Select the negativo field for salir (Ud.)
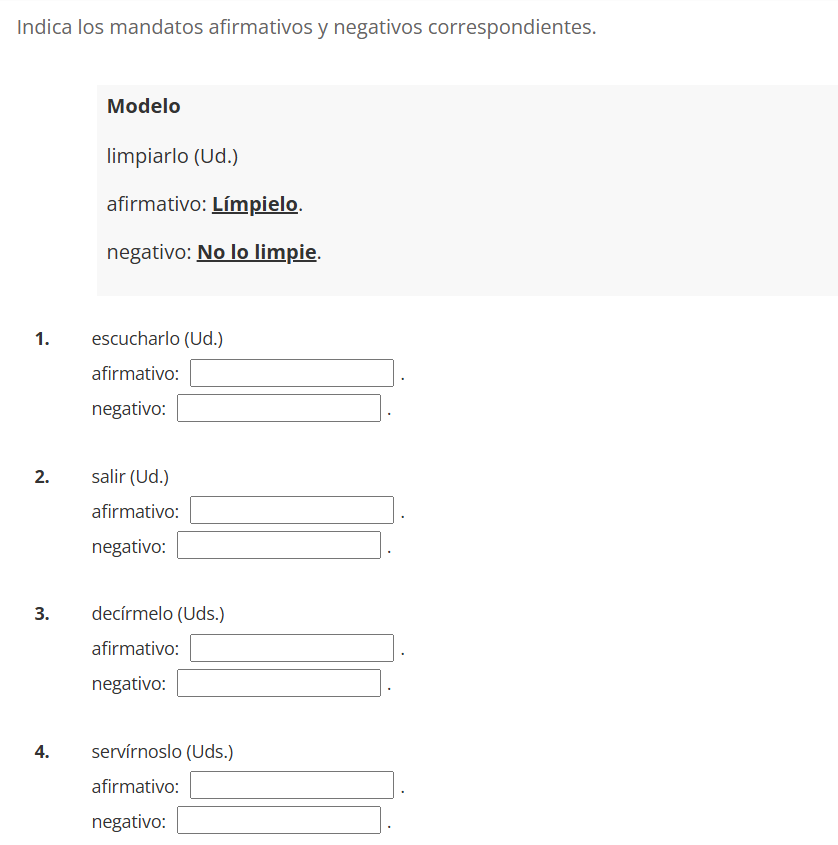This screenshot has width=838, height=845. (x=278, y=545)
